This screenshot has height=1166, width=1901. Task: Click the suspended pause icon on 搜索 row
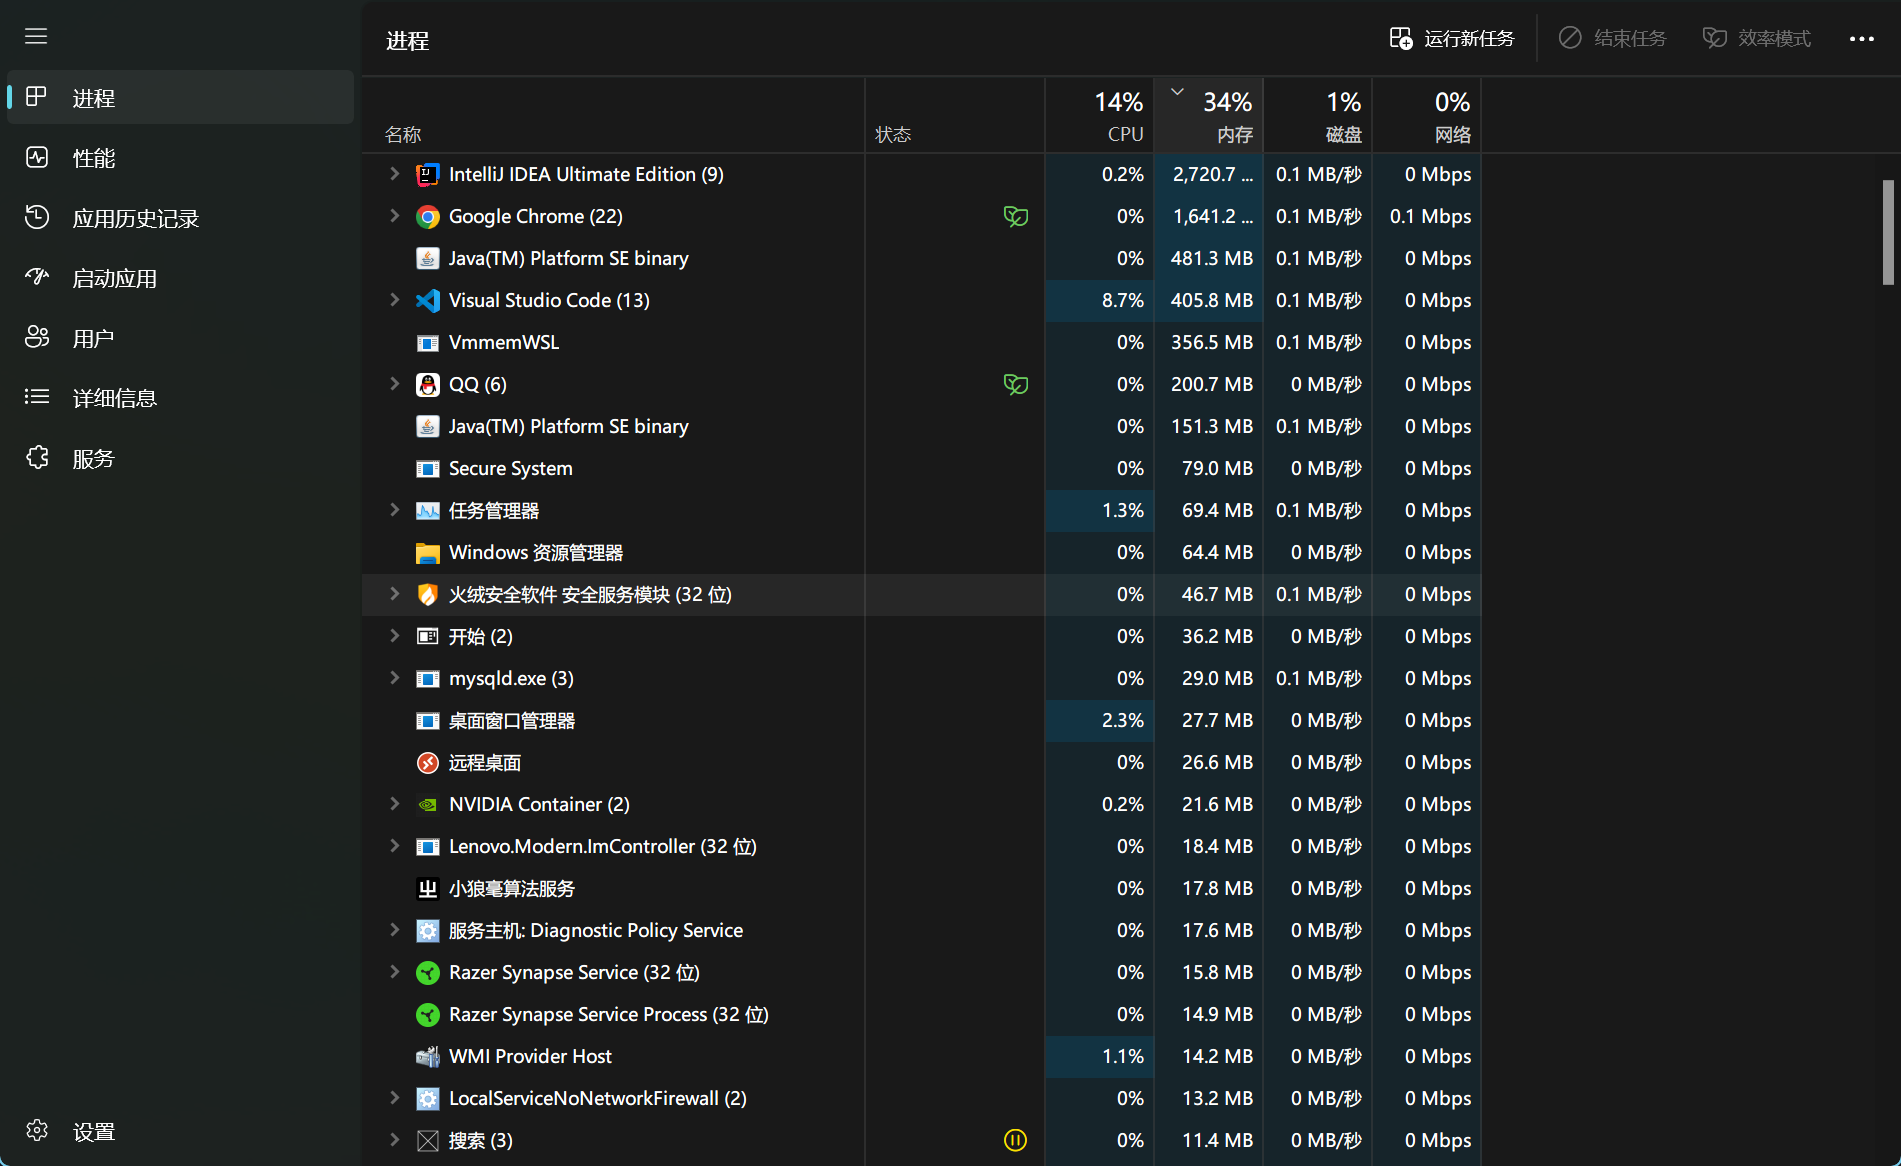(x=1015, y=1140)
